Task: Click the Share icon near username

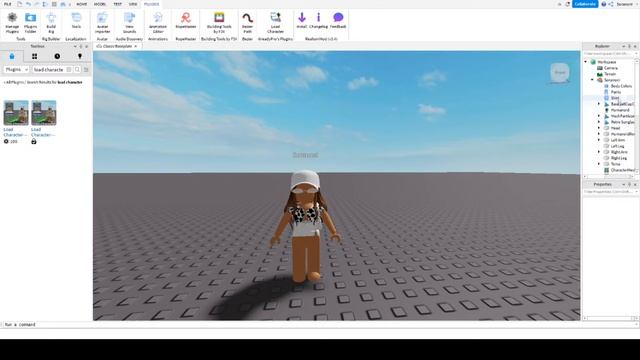Action: 611,4
